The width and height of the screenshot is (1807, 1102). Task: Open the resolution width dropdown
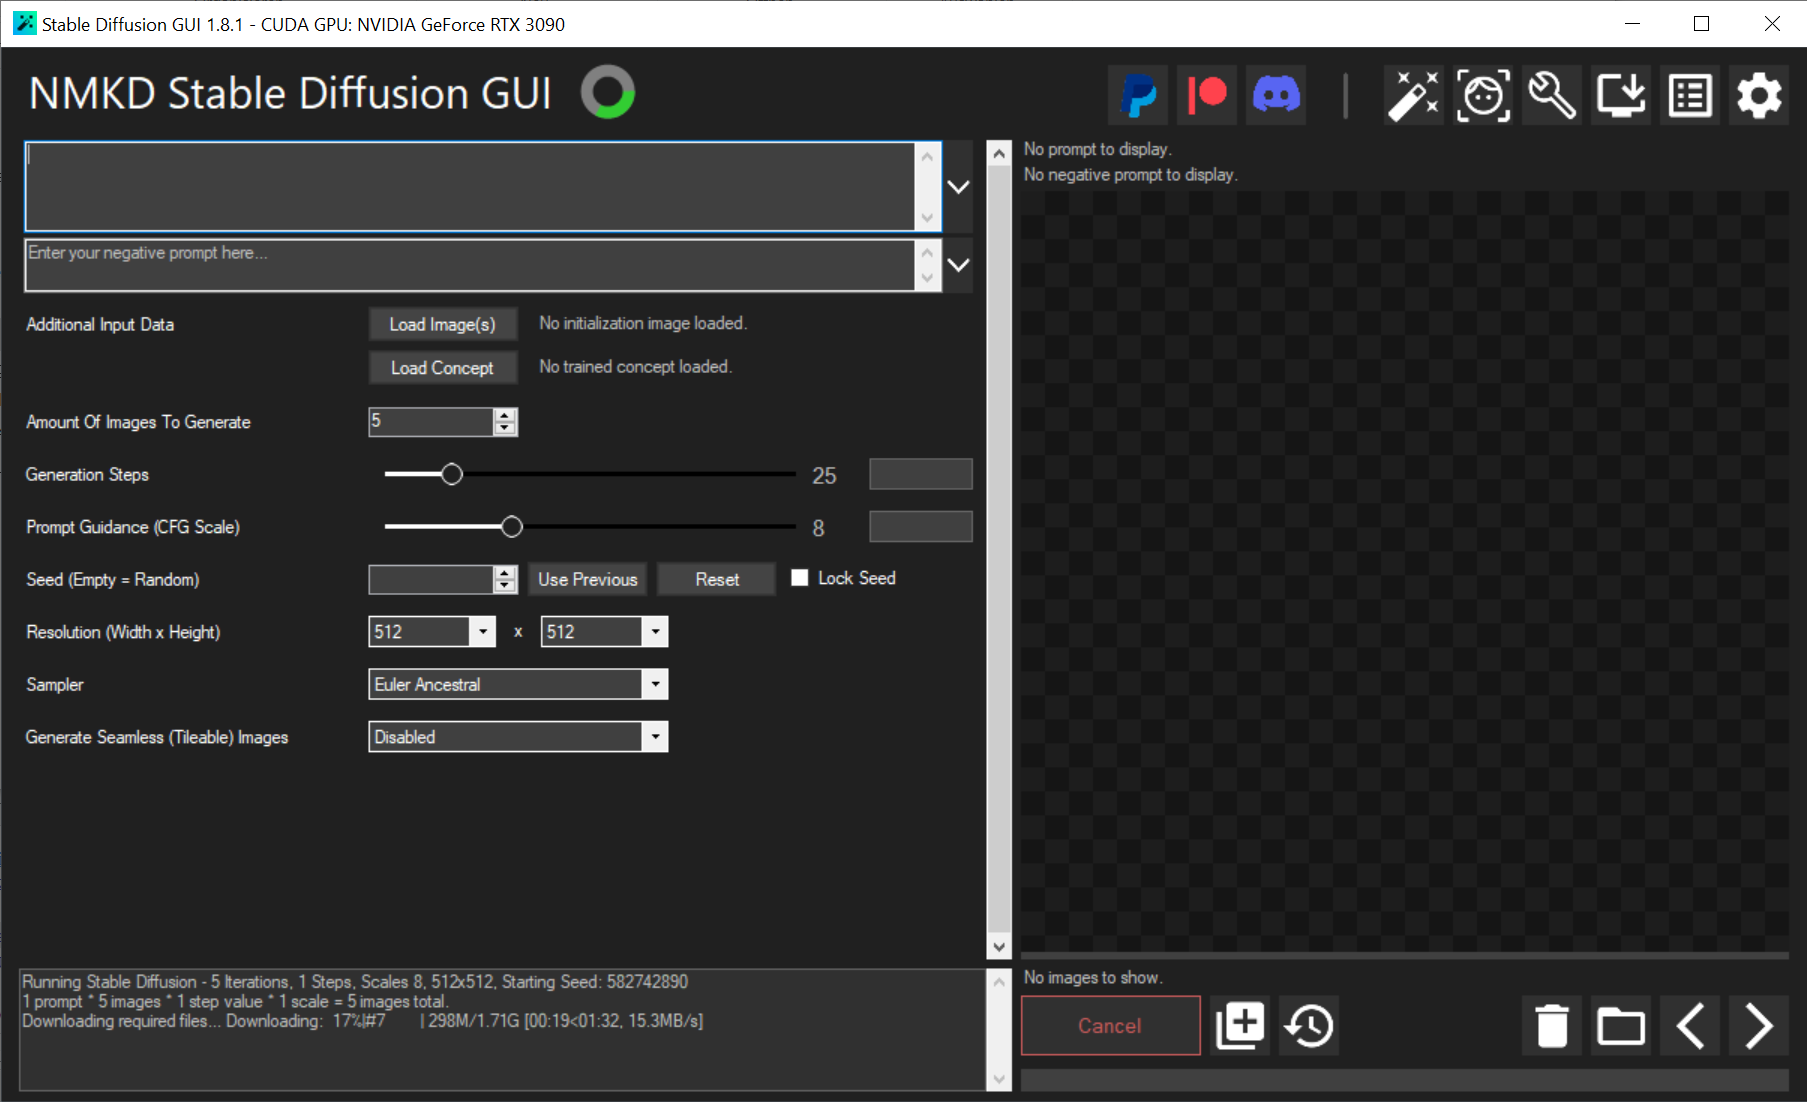tap(483, 631)
